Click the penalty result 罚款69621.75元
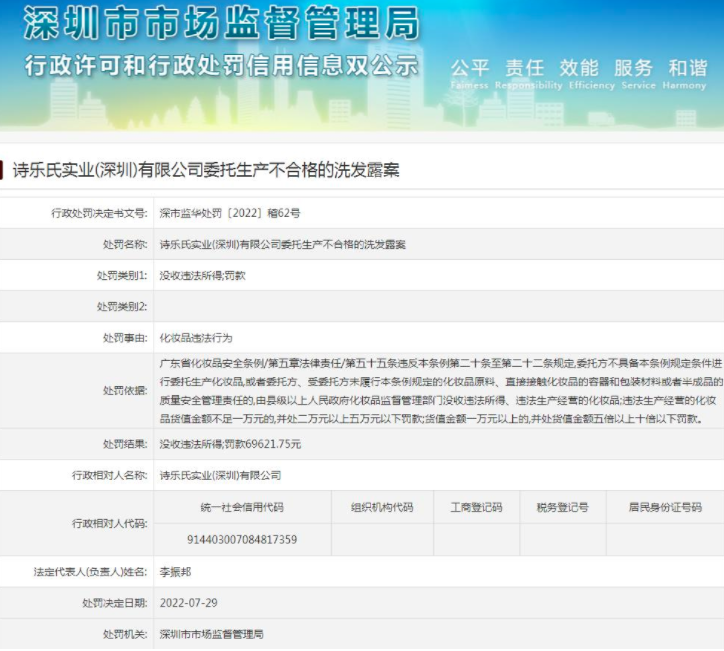724x651 pixels. click(230, 443)
